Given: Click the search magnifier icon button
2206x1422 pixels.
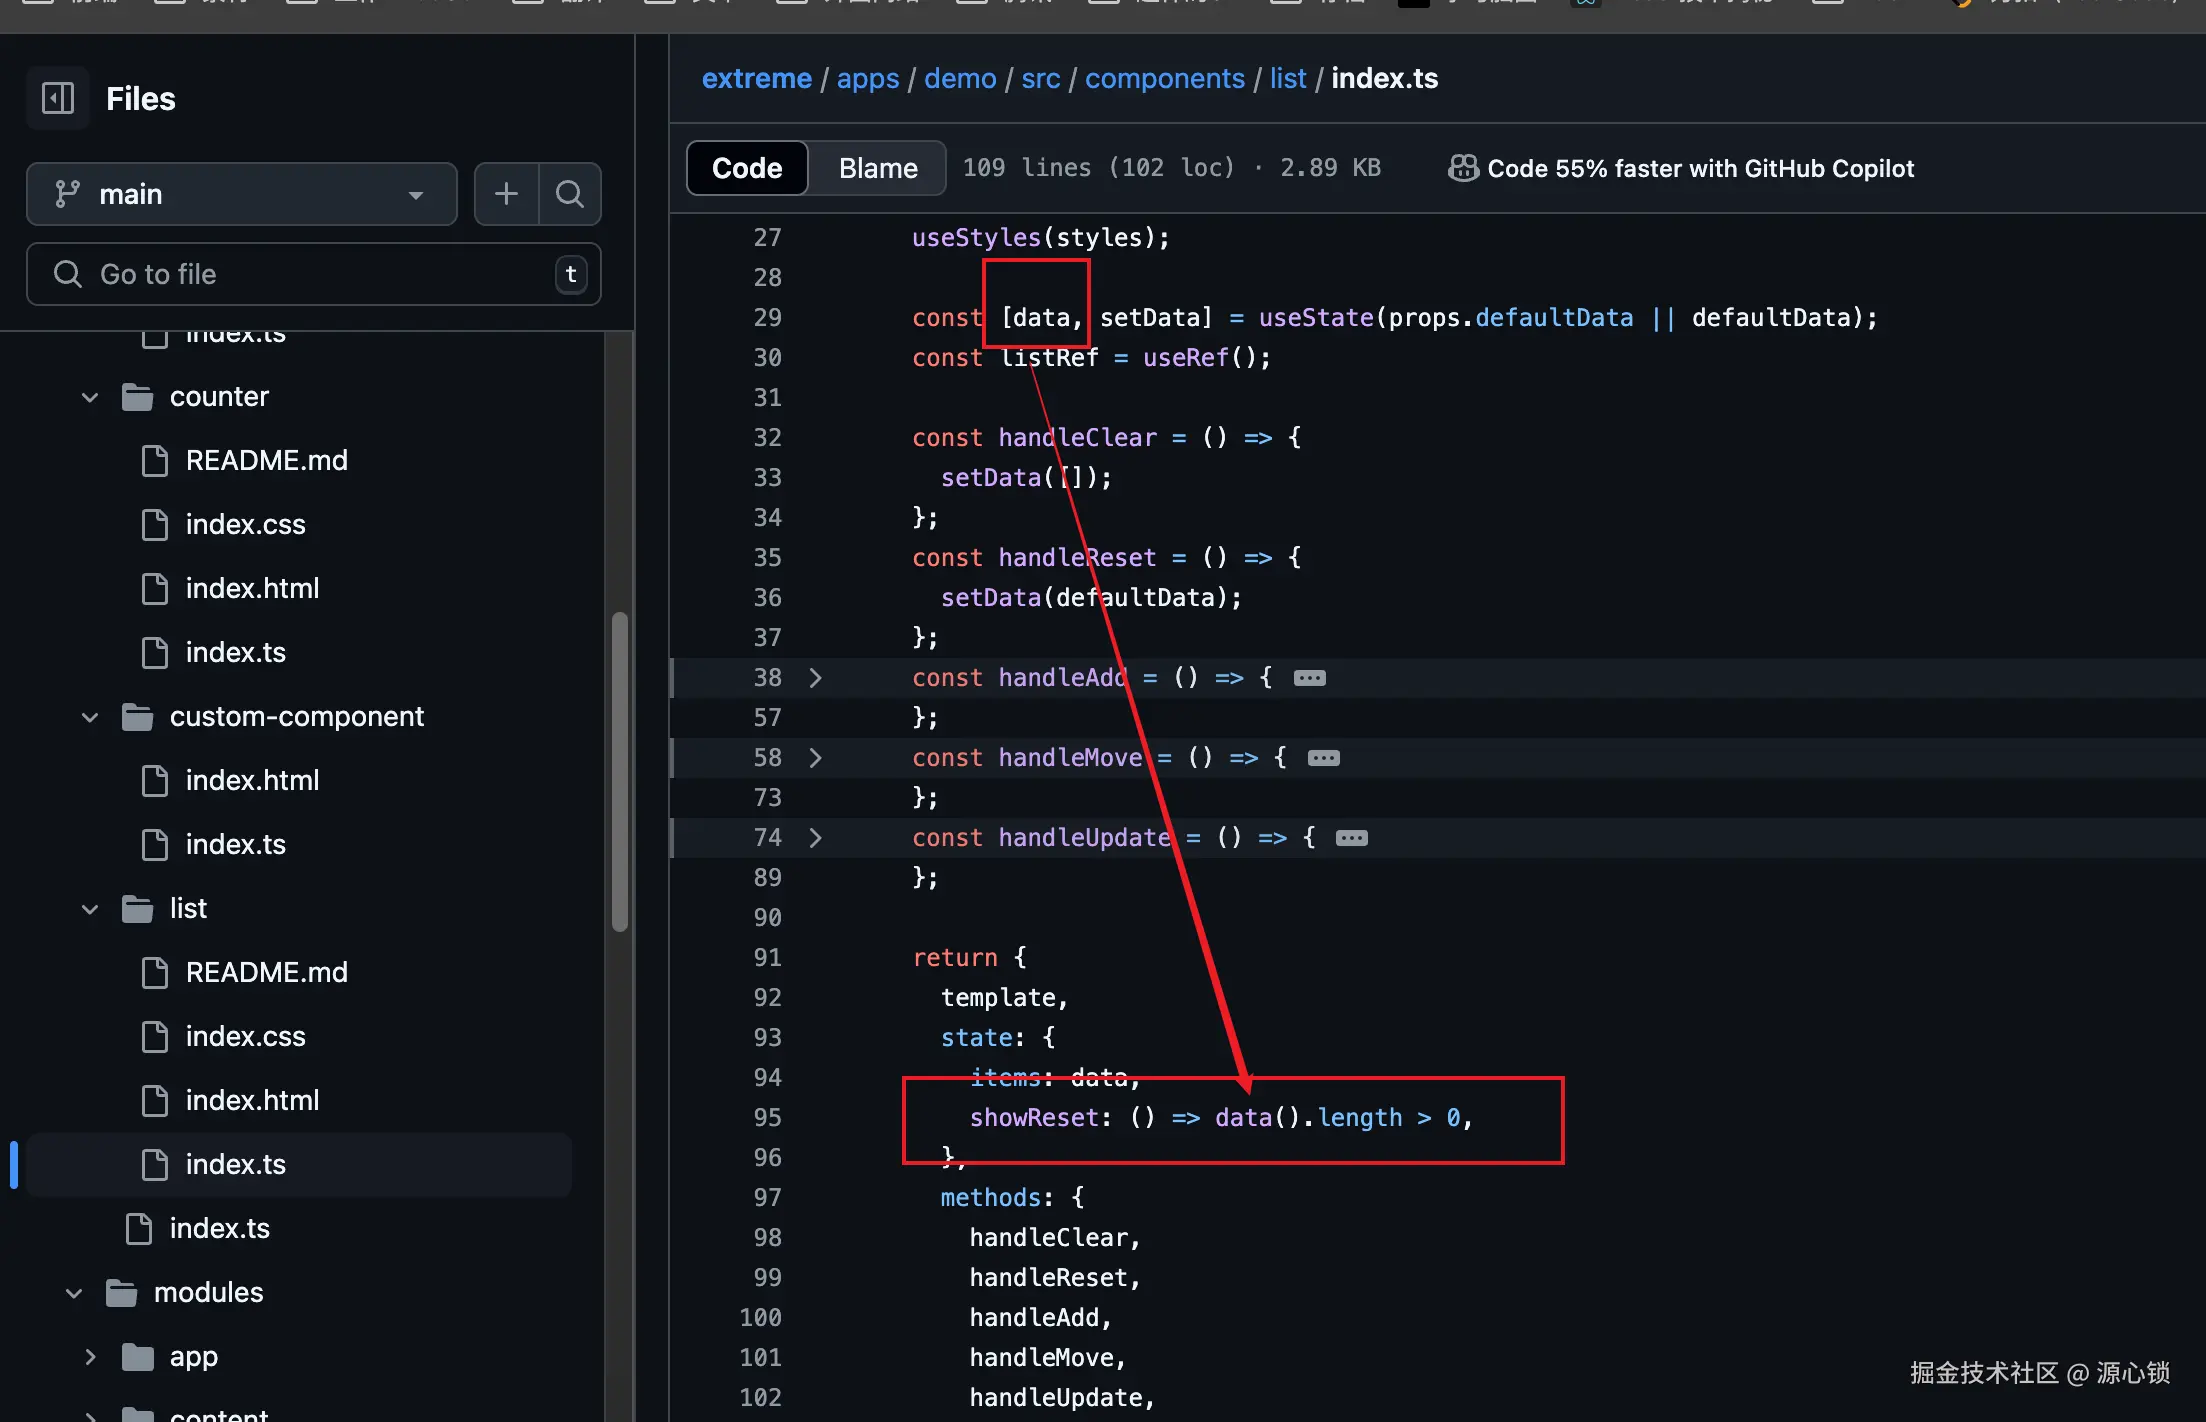Looking at the screenshot, I should point(570,194).
